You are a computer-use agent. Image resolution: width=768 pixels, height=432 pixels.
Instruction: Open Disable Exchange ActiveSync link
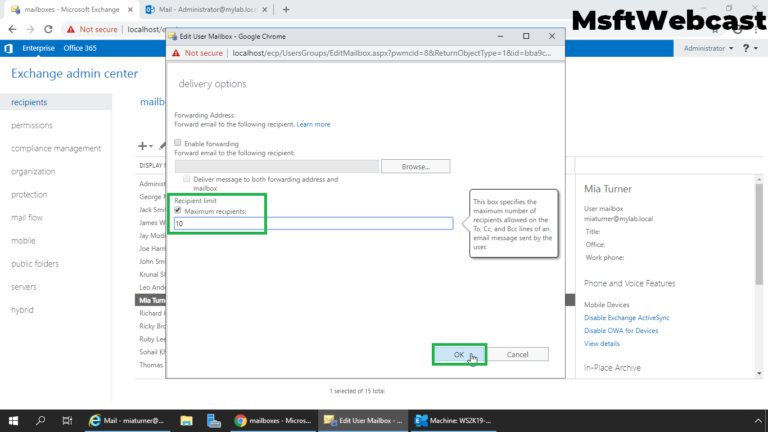[626, 317]
